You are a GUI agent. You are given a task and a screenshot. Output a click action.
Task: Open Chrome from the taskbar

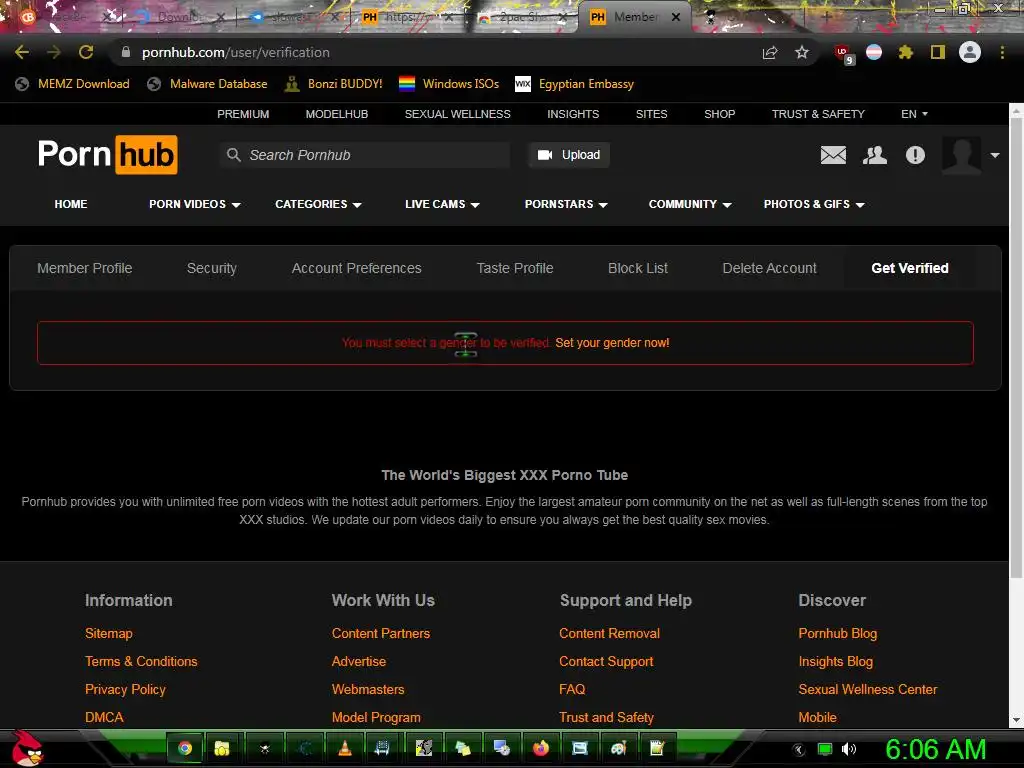(185, 748)
